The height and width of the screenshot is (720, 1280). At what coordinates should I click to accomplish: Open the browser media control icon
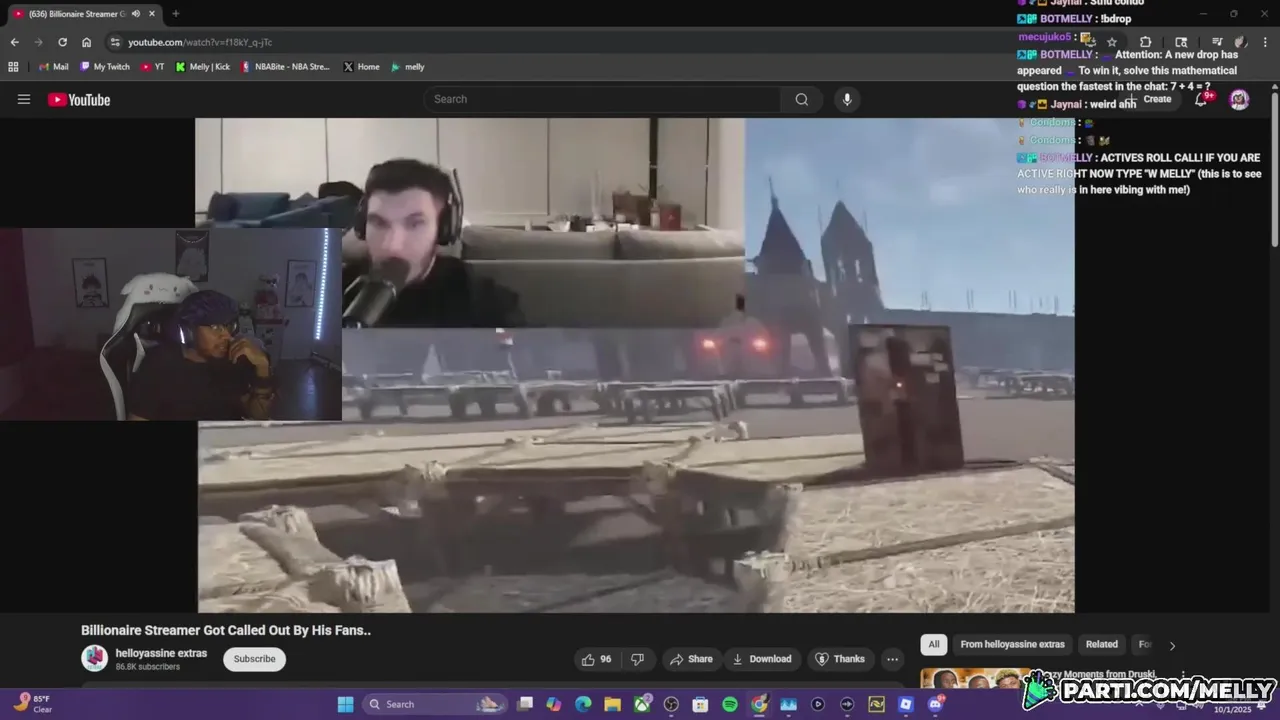point(1217,42)
